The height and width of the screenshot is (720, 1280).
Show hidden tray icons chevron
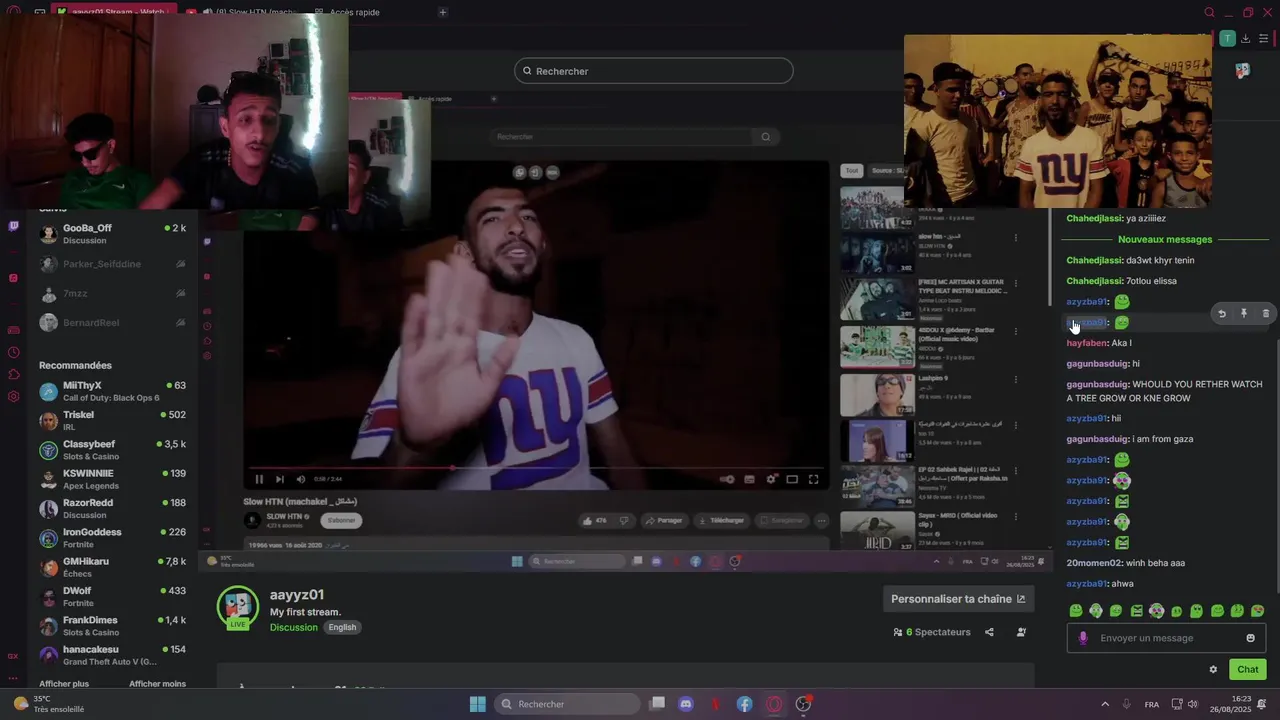[x=1105, y=704]
